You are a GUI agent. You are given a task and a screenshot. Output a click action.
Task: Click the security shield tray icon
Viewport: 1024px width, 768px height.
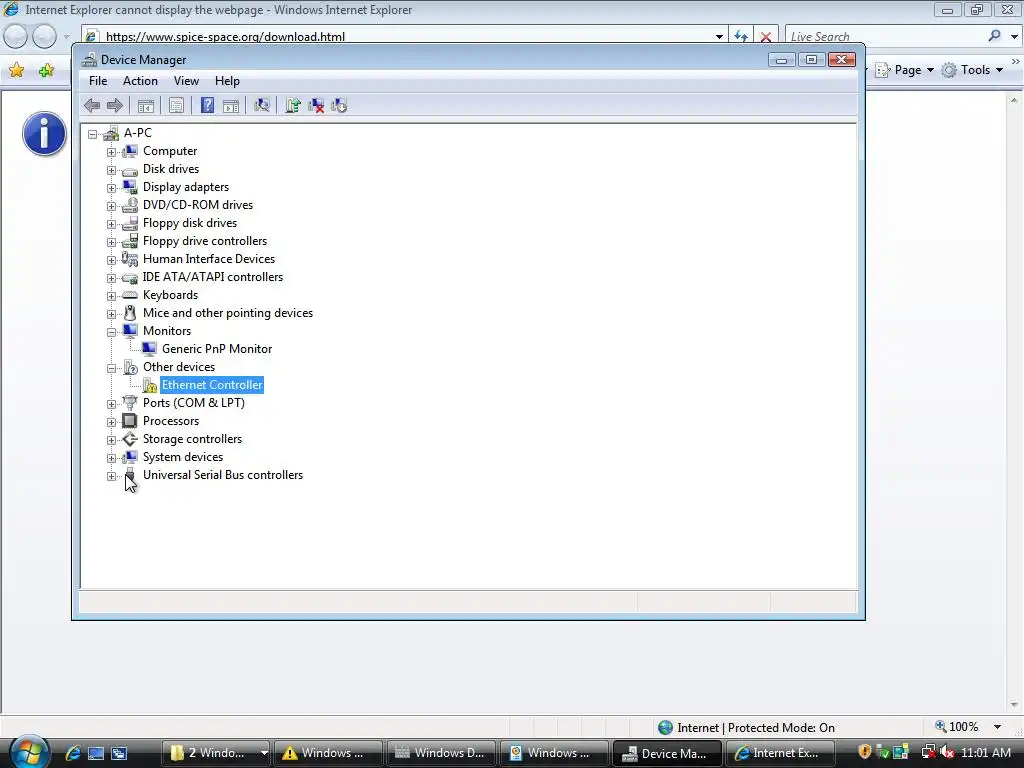point(865,752)
